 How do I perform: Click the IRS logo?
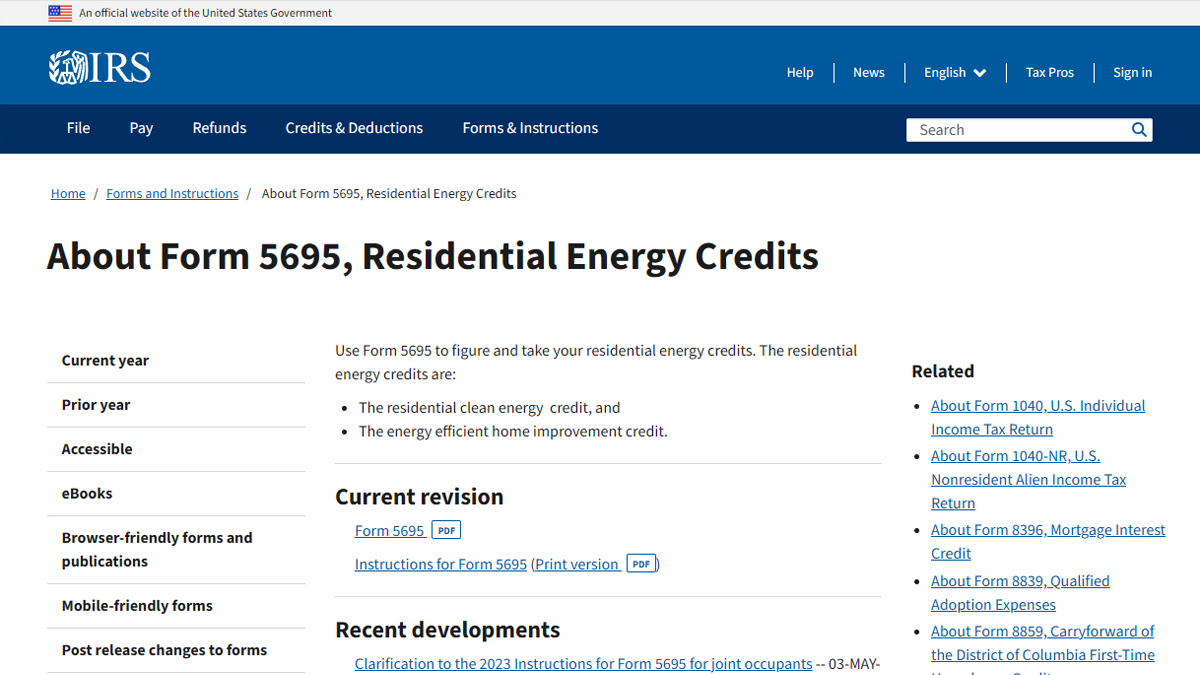[100, 68]
